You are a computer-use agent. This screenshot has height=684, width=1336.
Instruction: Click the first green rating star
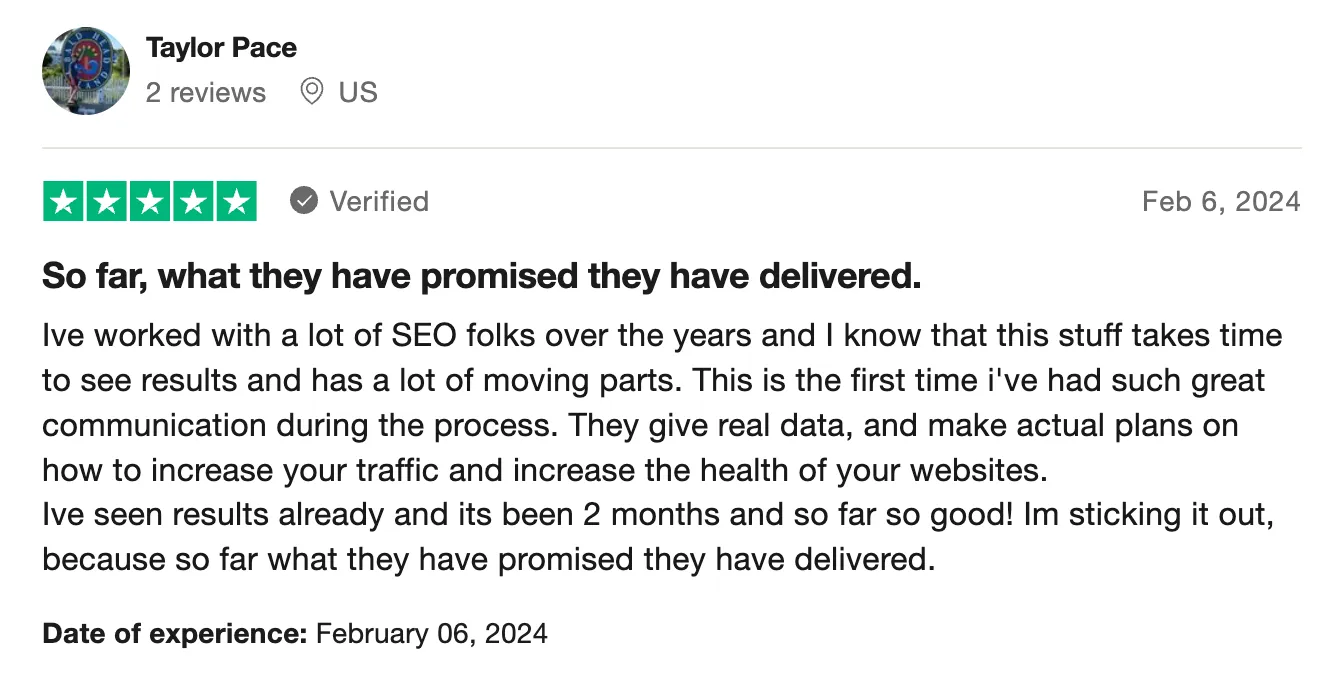[63, 201]
